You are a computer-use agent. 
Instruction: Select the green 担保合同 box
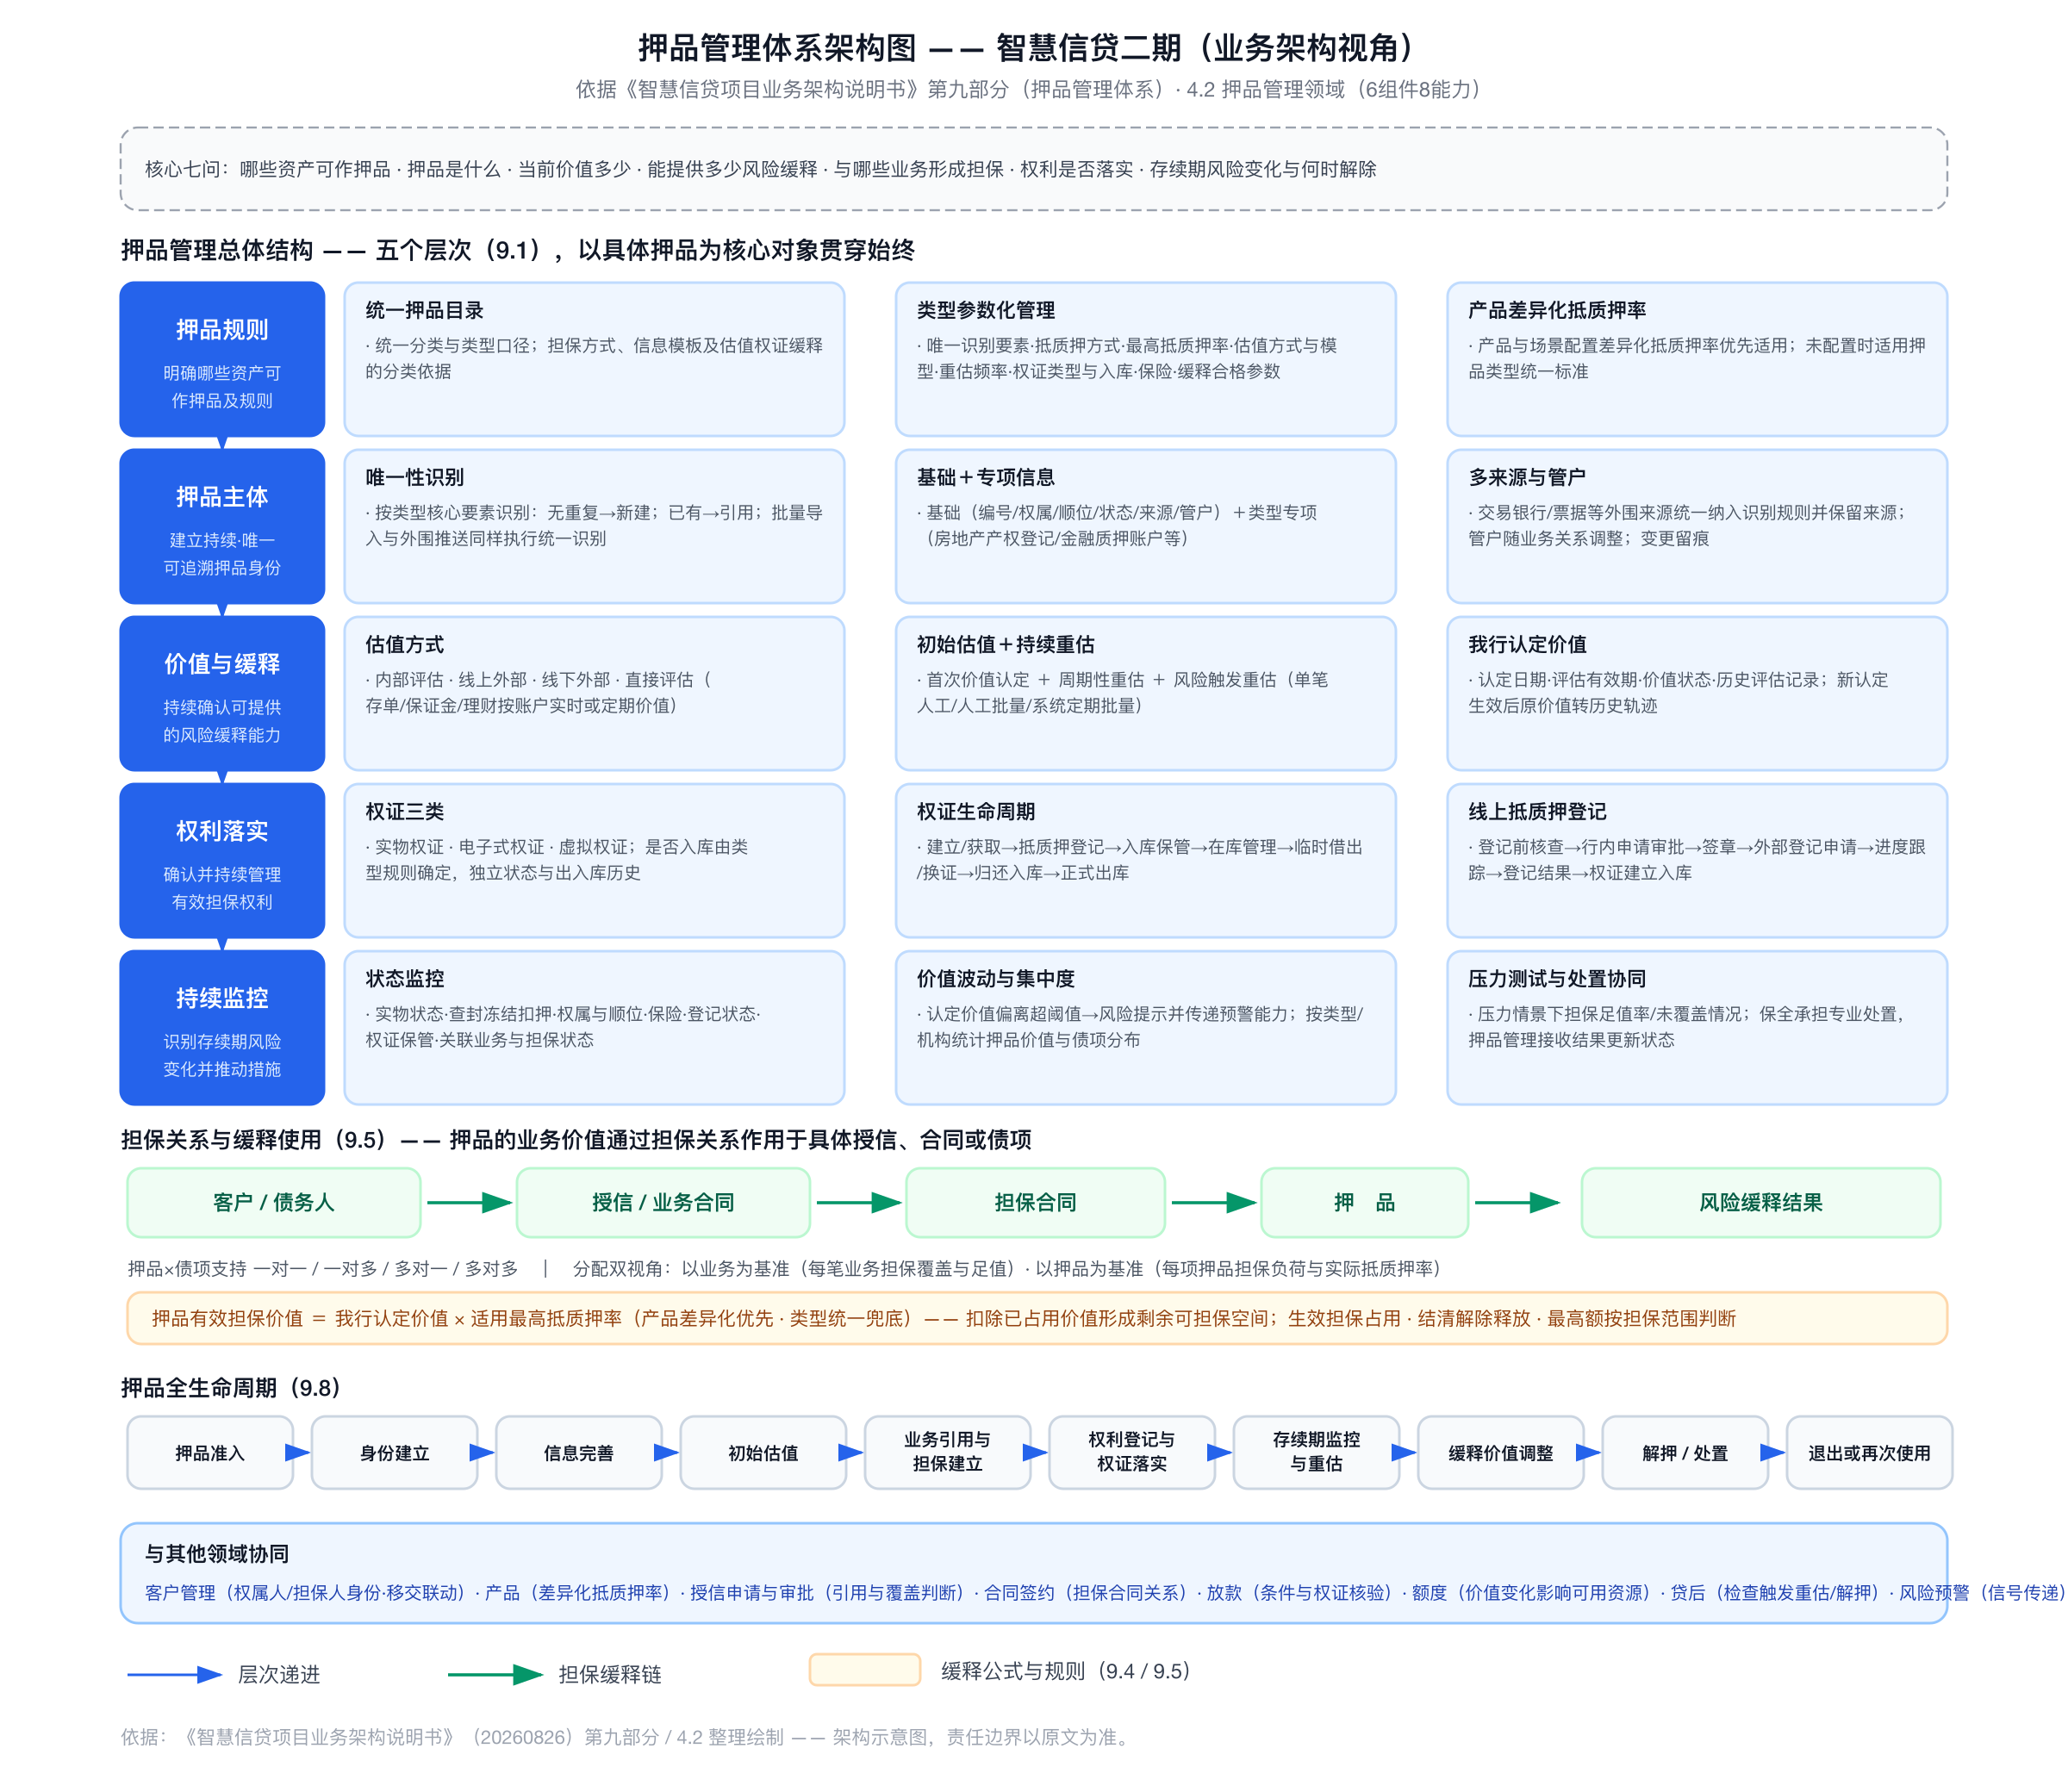[1035, 1202]
